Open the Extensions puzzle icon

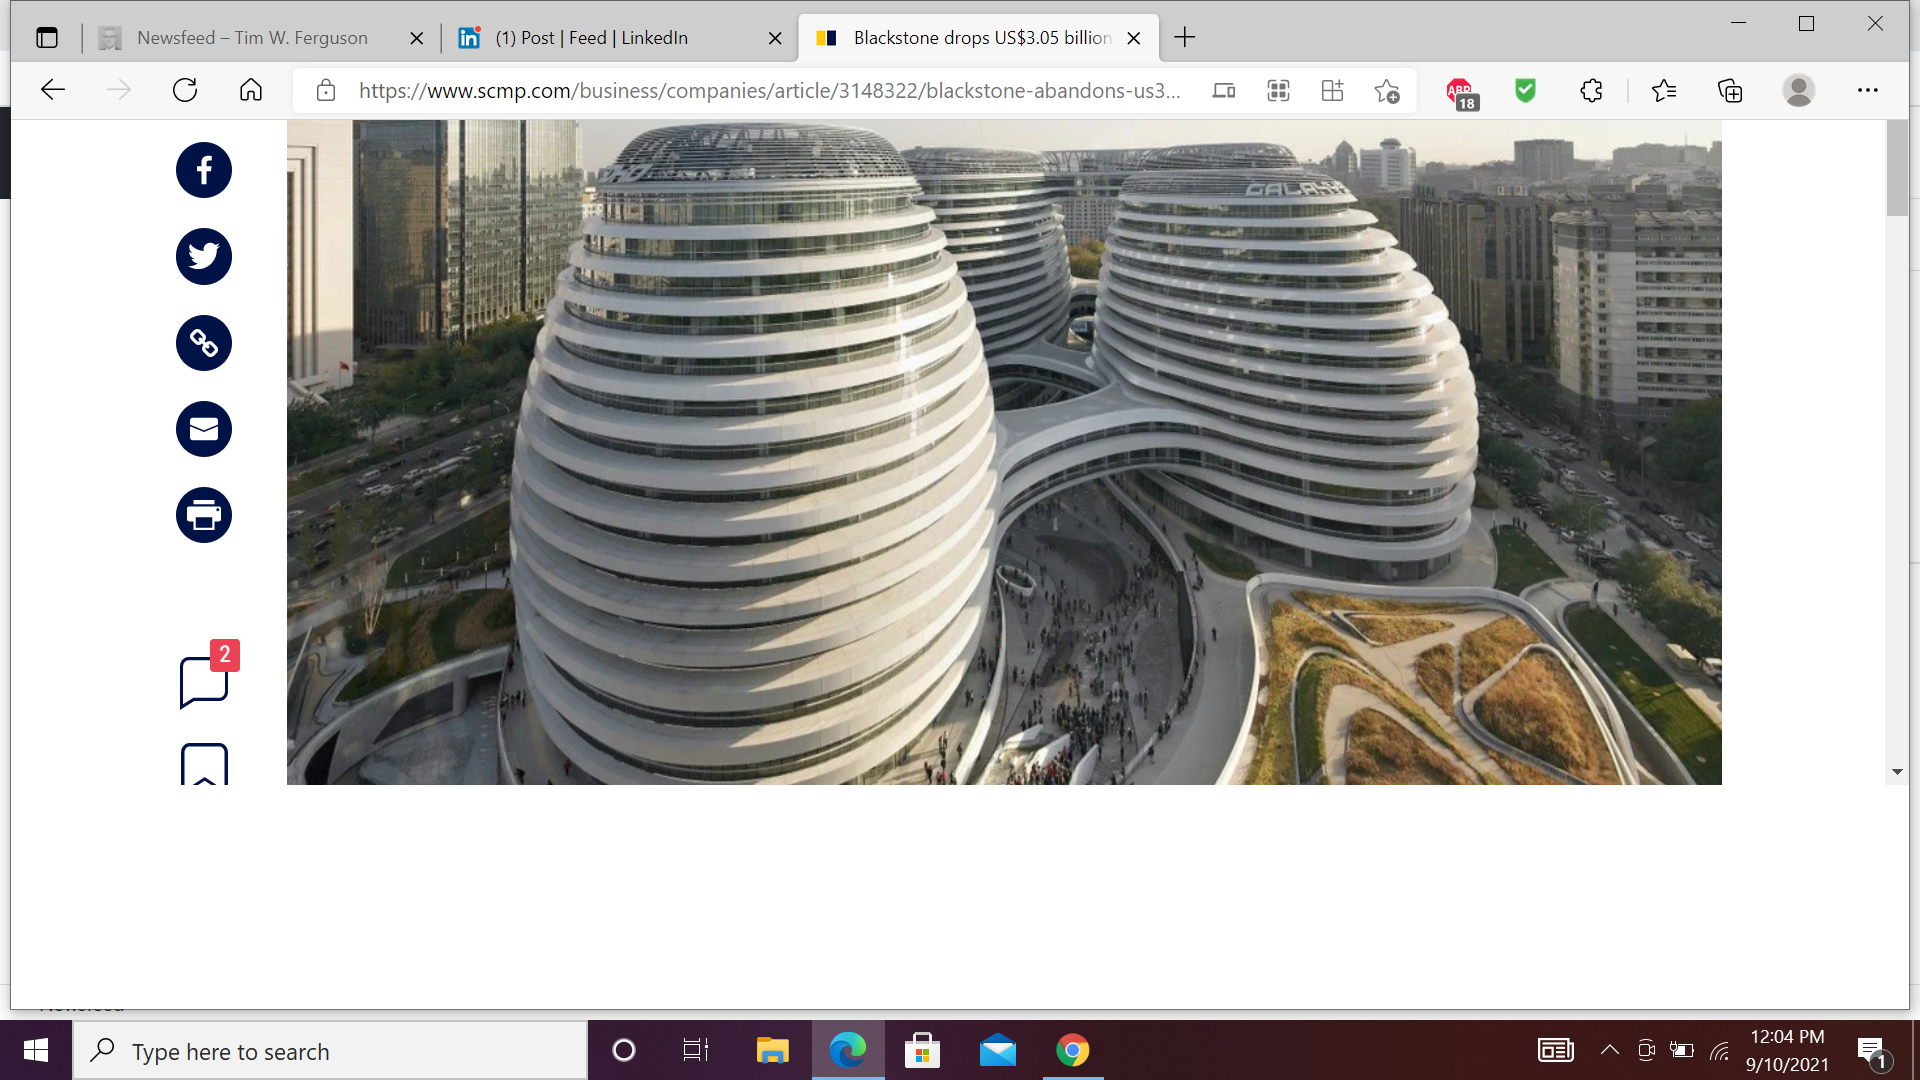(1591, 91)
